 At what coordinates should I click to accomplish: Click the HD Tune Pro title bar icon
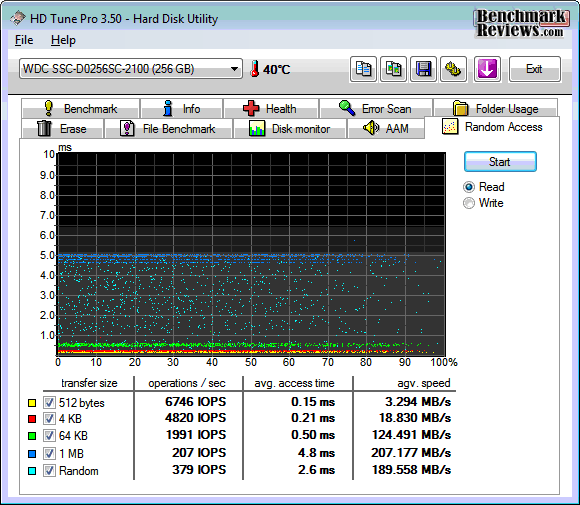17,18
